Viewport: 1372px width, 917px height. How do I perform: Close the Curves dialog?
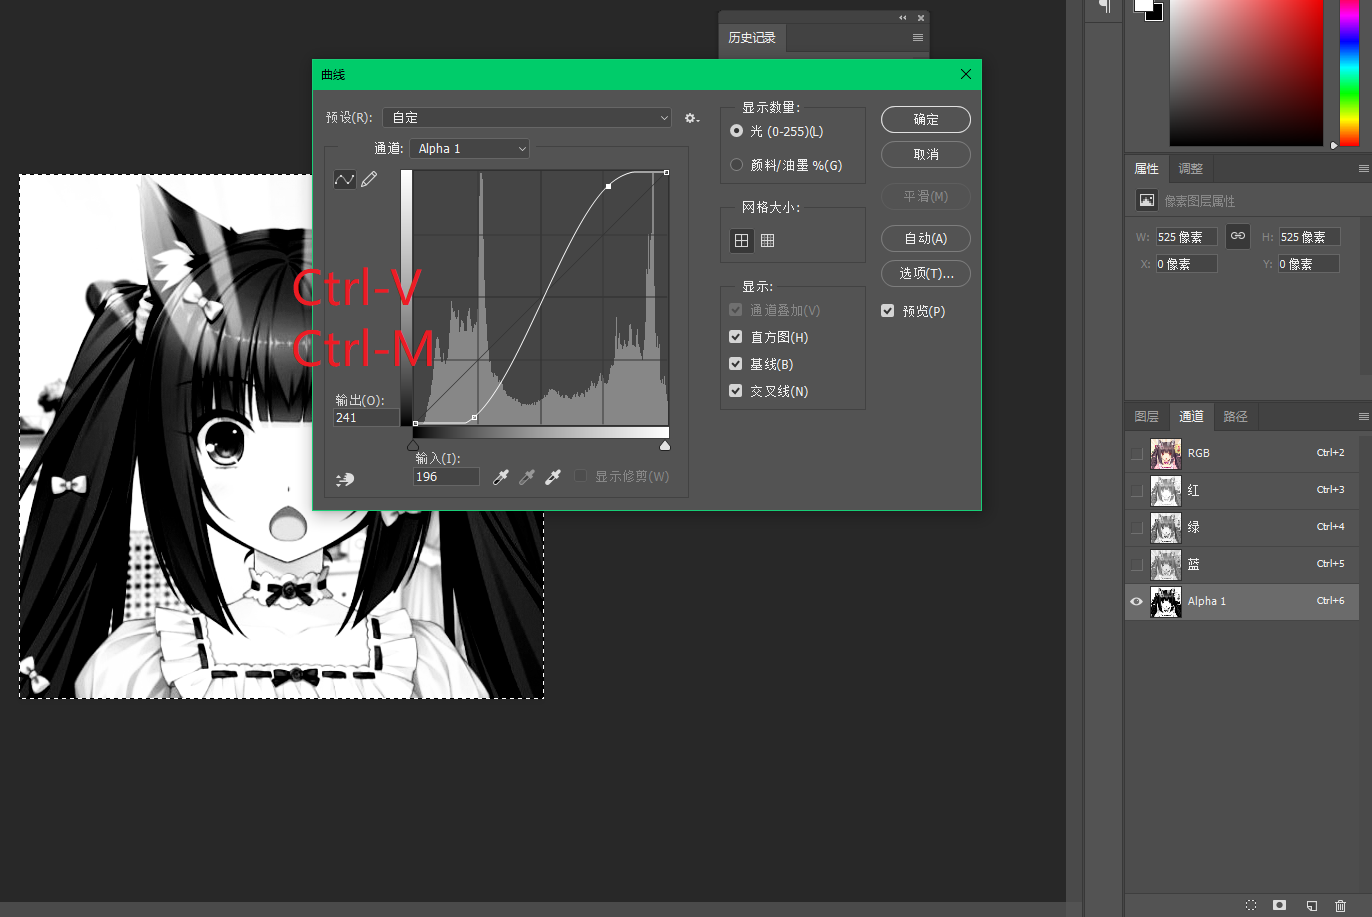pyautogui.click(x=965, y=74)
